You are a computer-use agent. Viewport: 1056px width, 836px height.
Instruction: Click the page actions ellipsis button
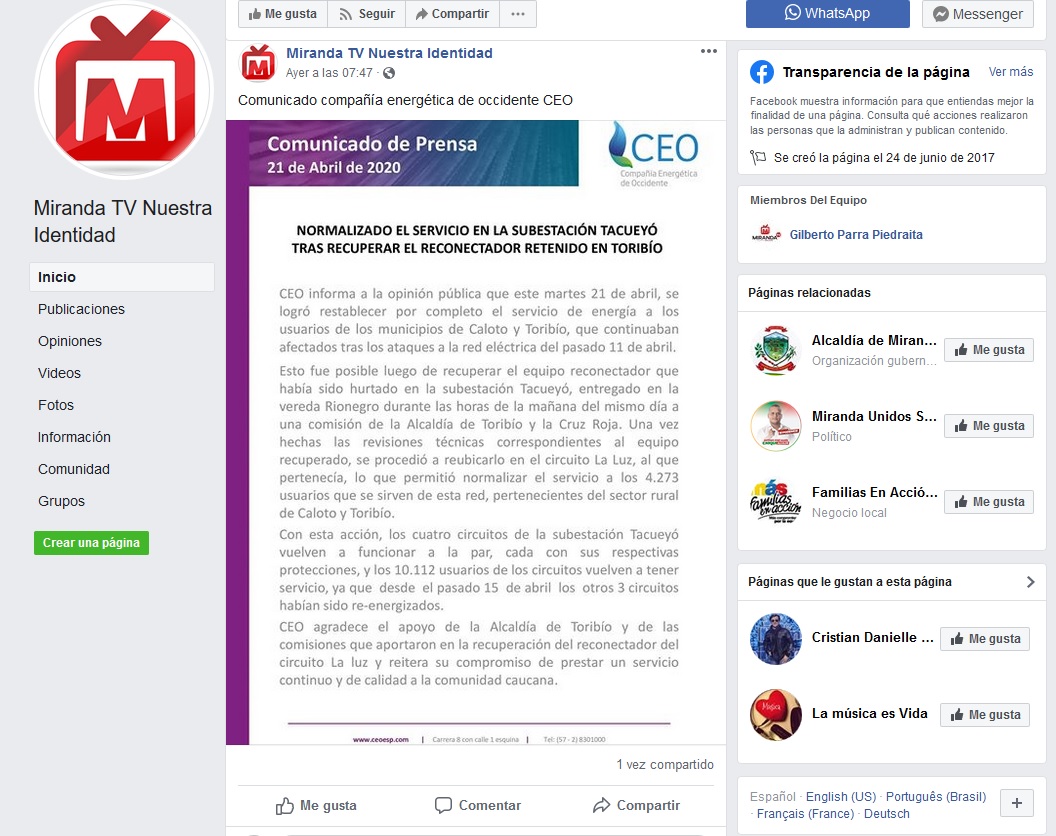pos(518,13)
